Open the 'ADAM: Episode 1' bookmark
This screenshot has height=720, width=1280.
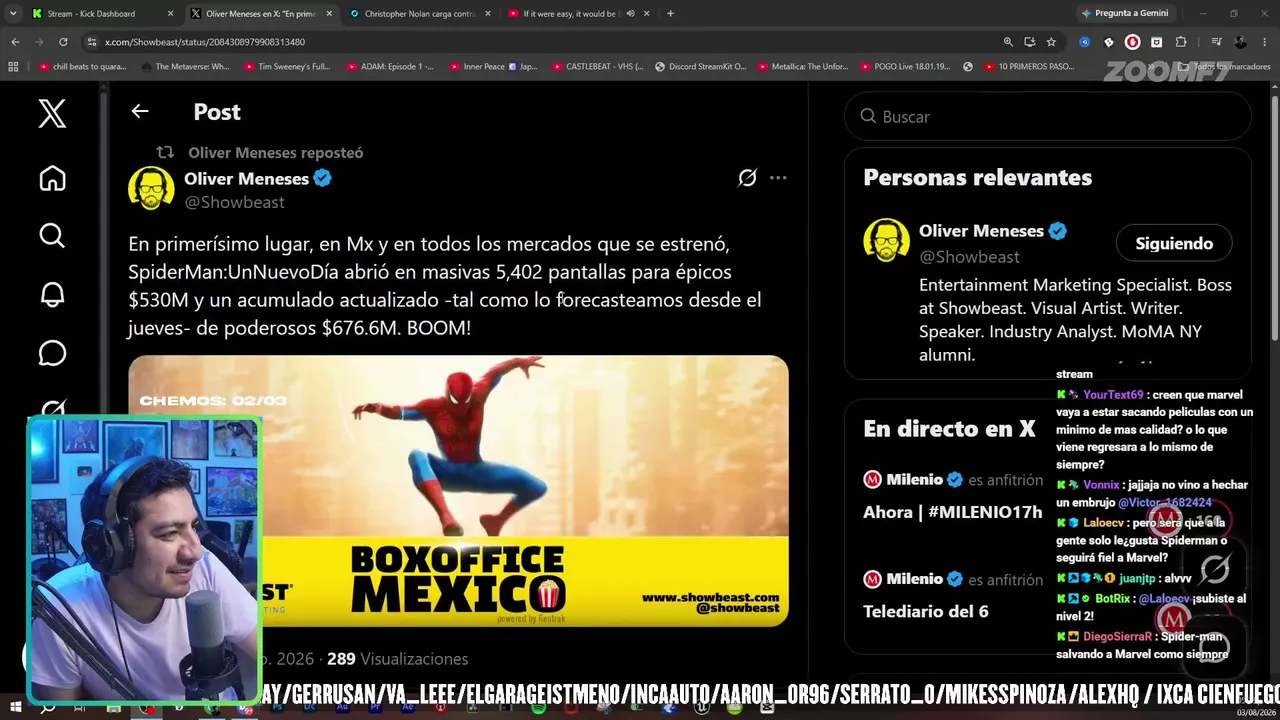[390, 67]
